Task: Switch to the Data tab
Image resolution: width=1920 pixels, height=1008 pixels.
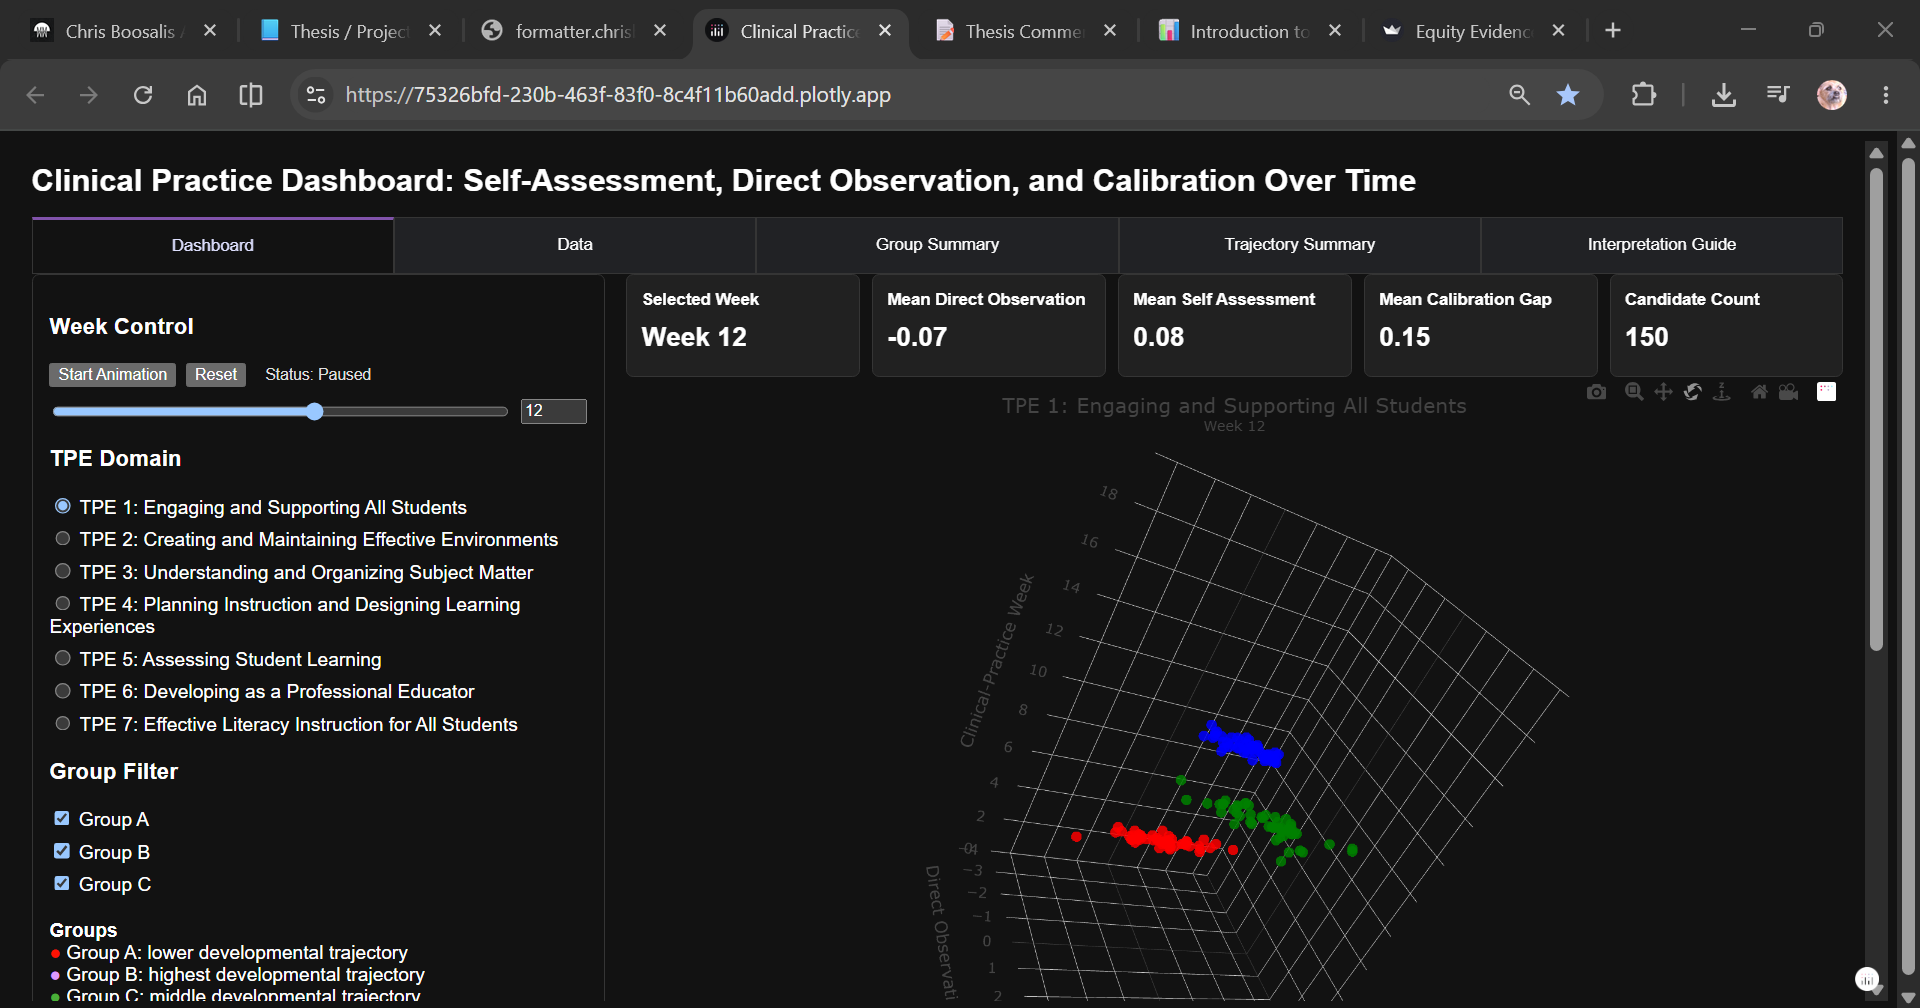Action: (575, 245)
